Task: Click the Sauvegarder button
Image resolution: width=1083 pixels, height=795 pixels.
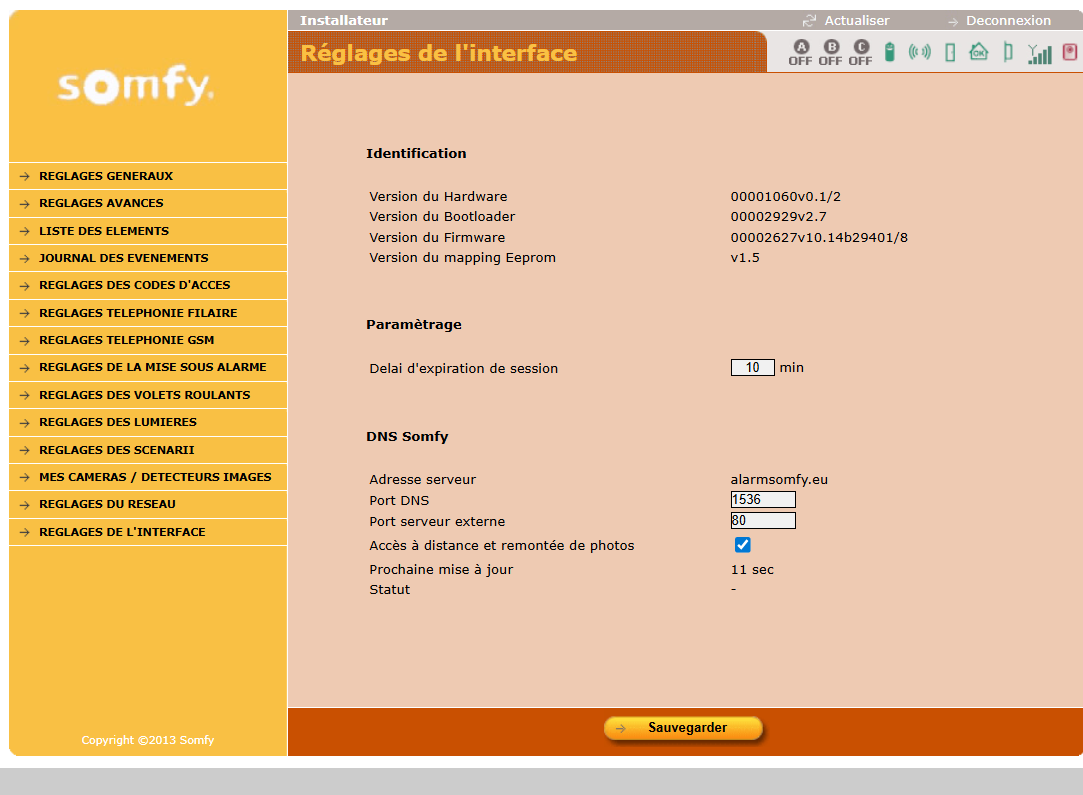Action: [x=683, y=728]
